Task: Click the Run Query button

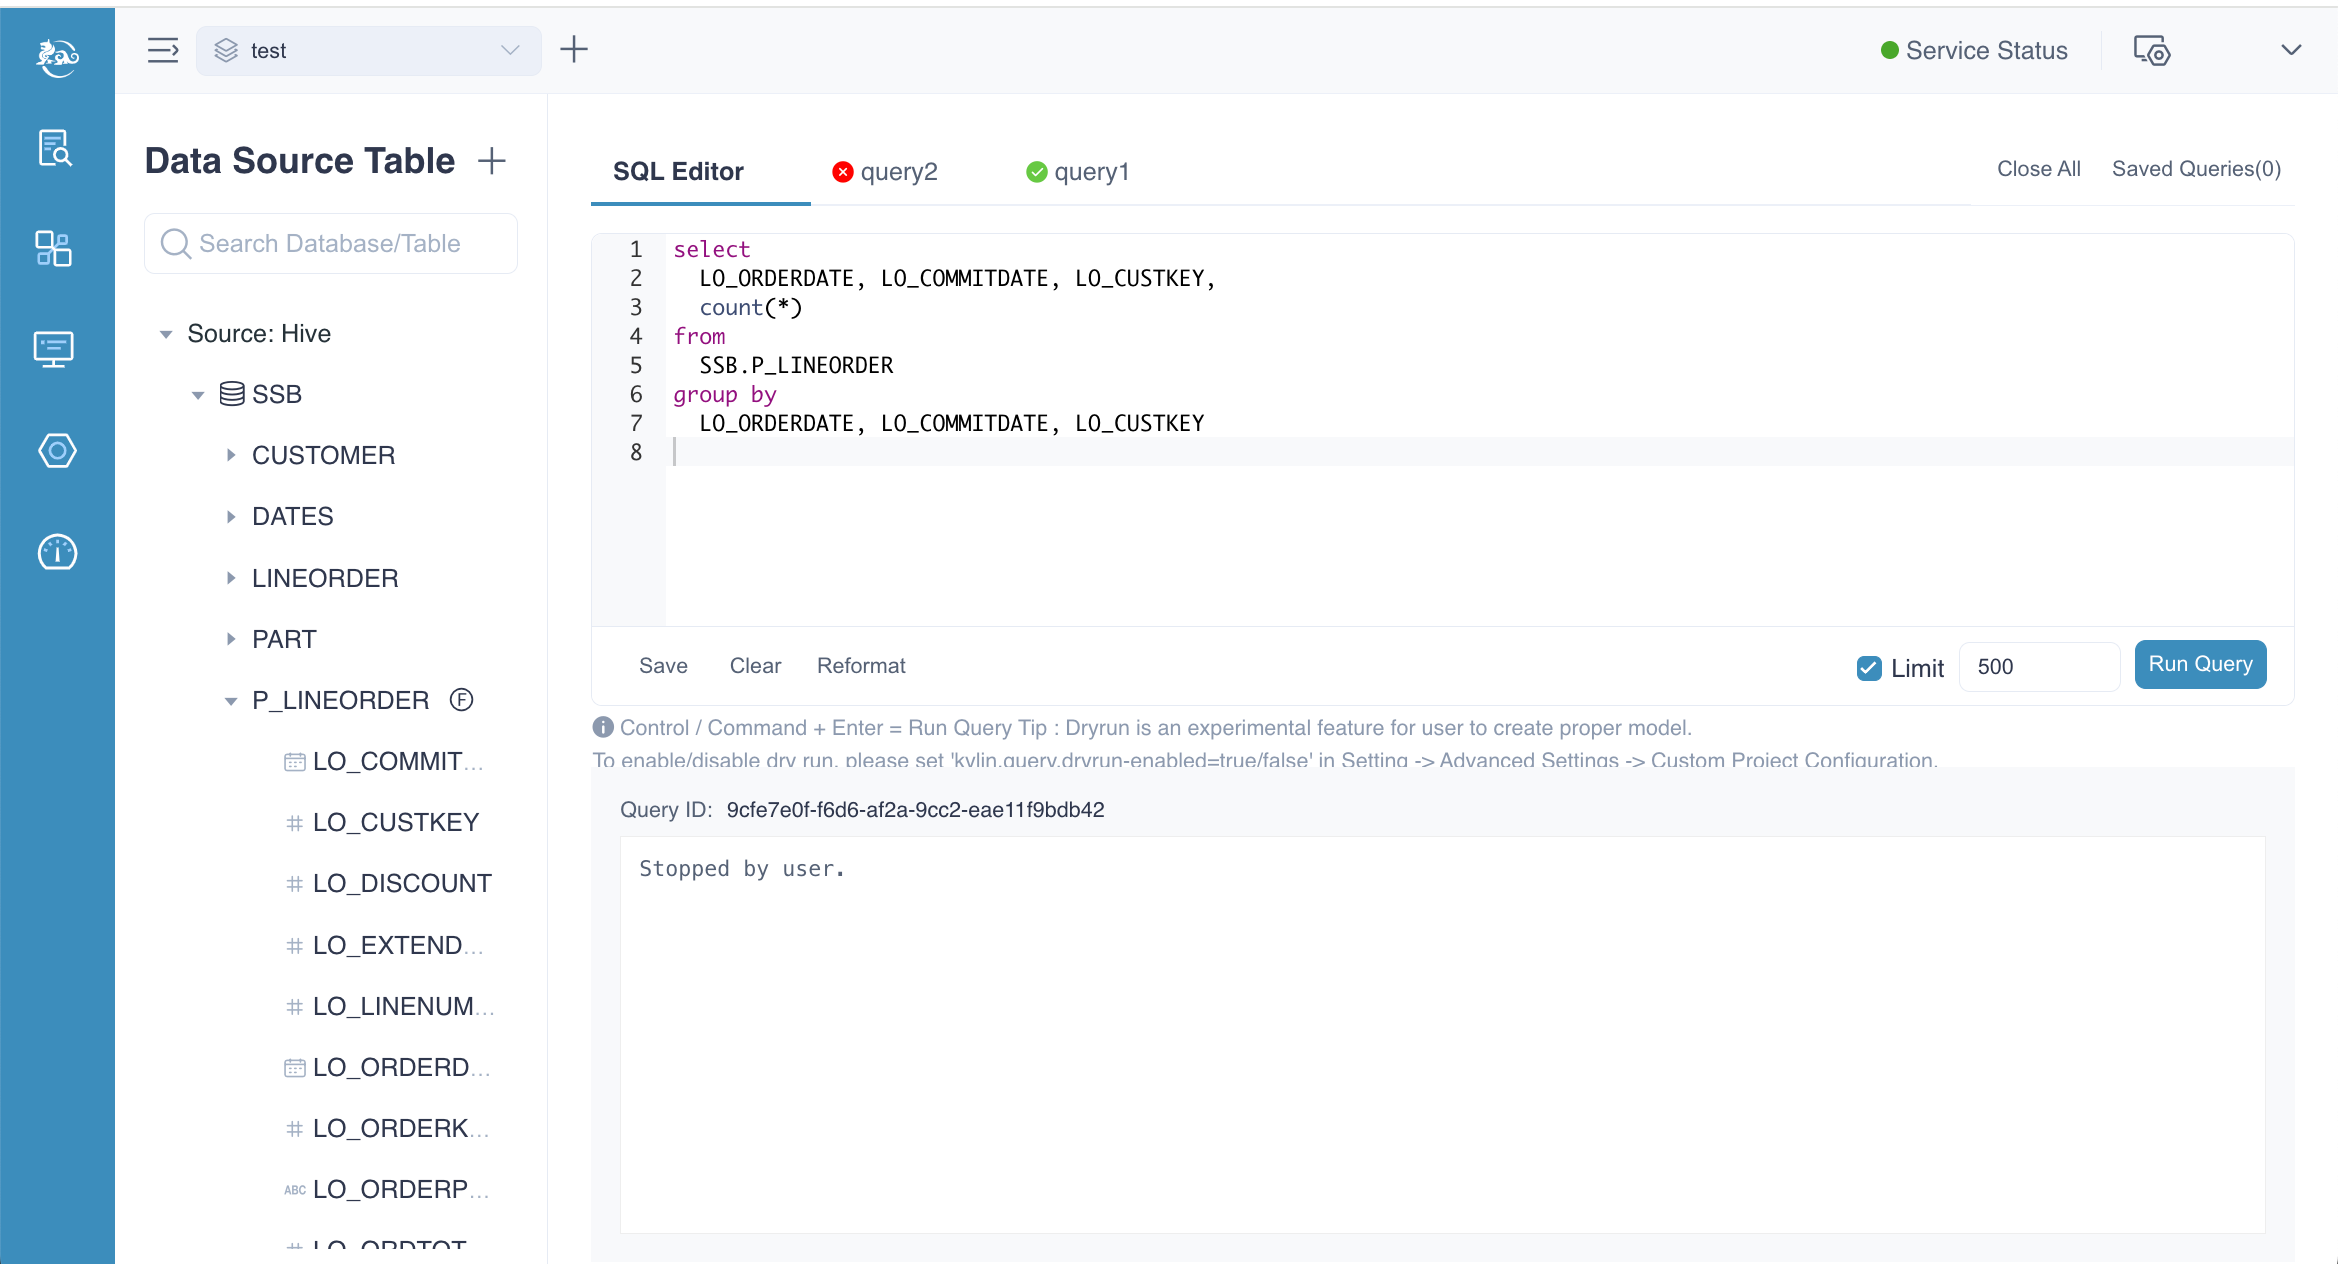Action: pyautogui.click(x=2200, y=665)
